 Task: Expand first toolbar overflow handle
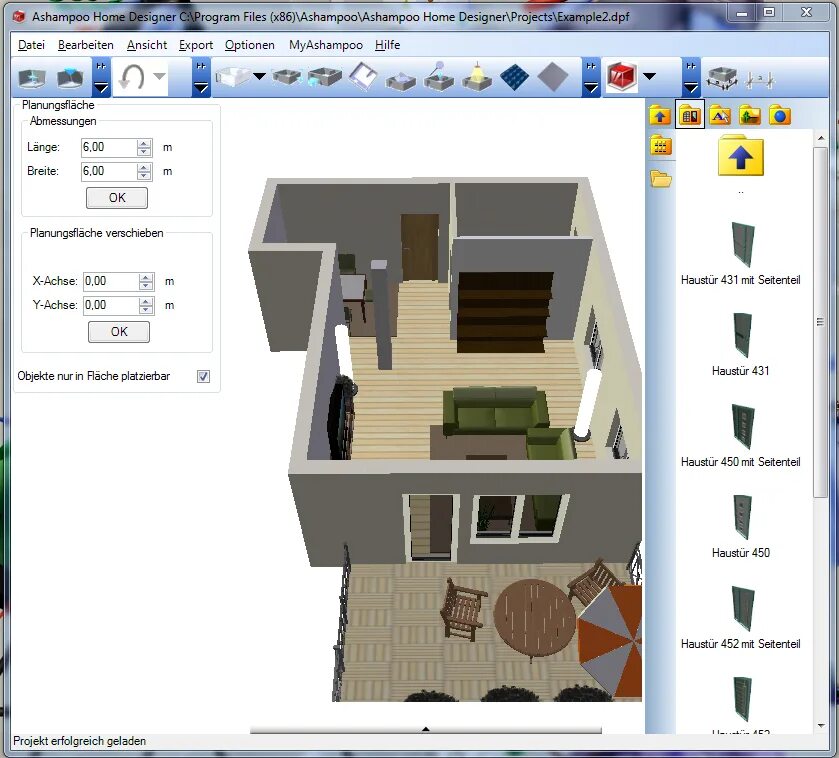tap(101, 77)
